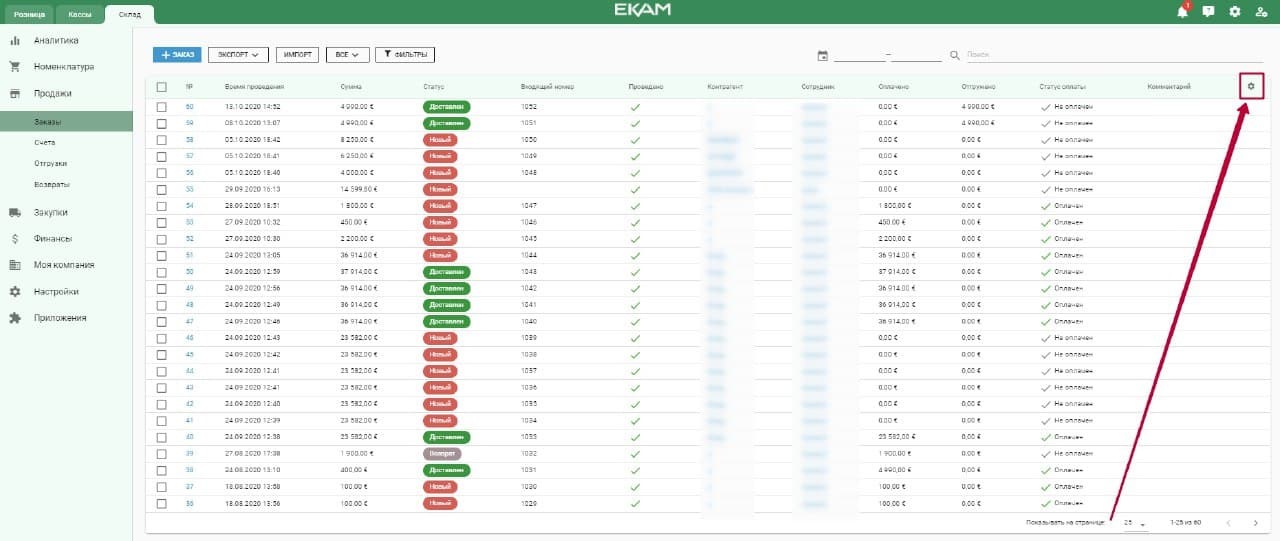Toggle the select-all checkbox in table header
The image size is (1280, 541).
click(161, 87)
